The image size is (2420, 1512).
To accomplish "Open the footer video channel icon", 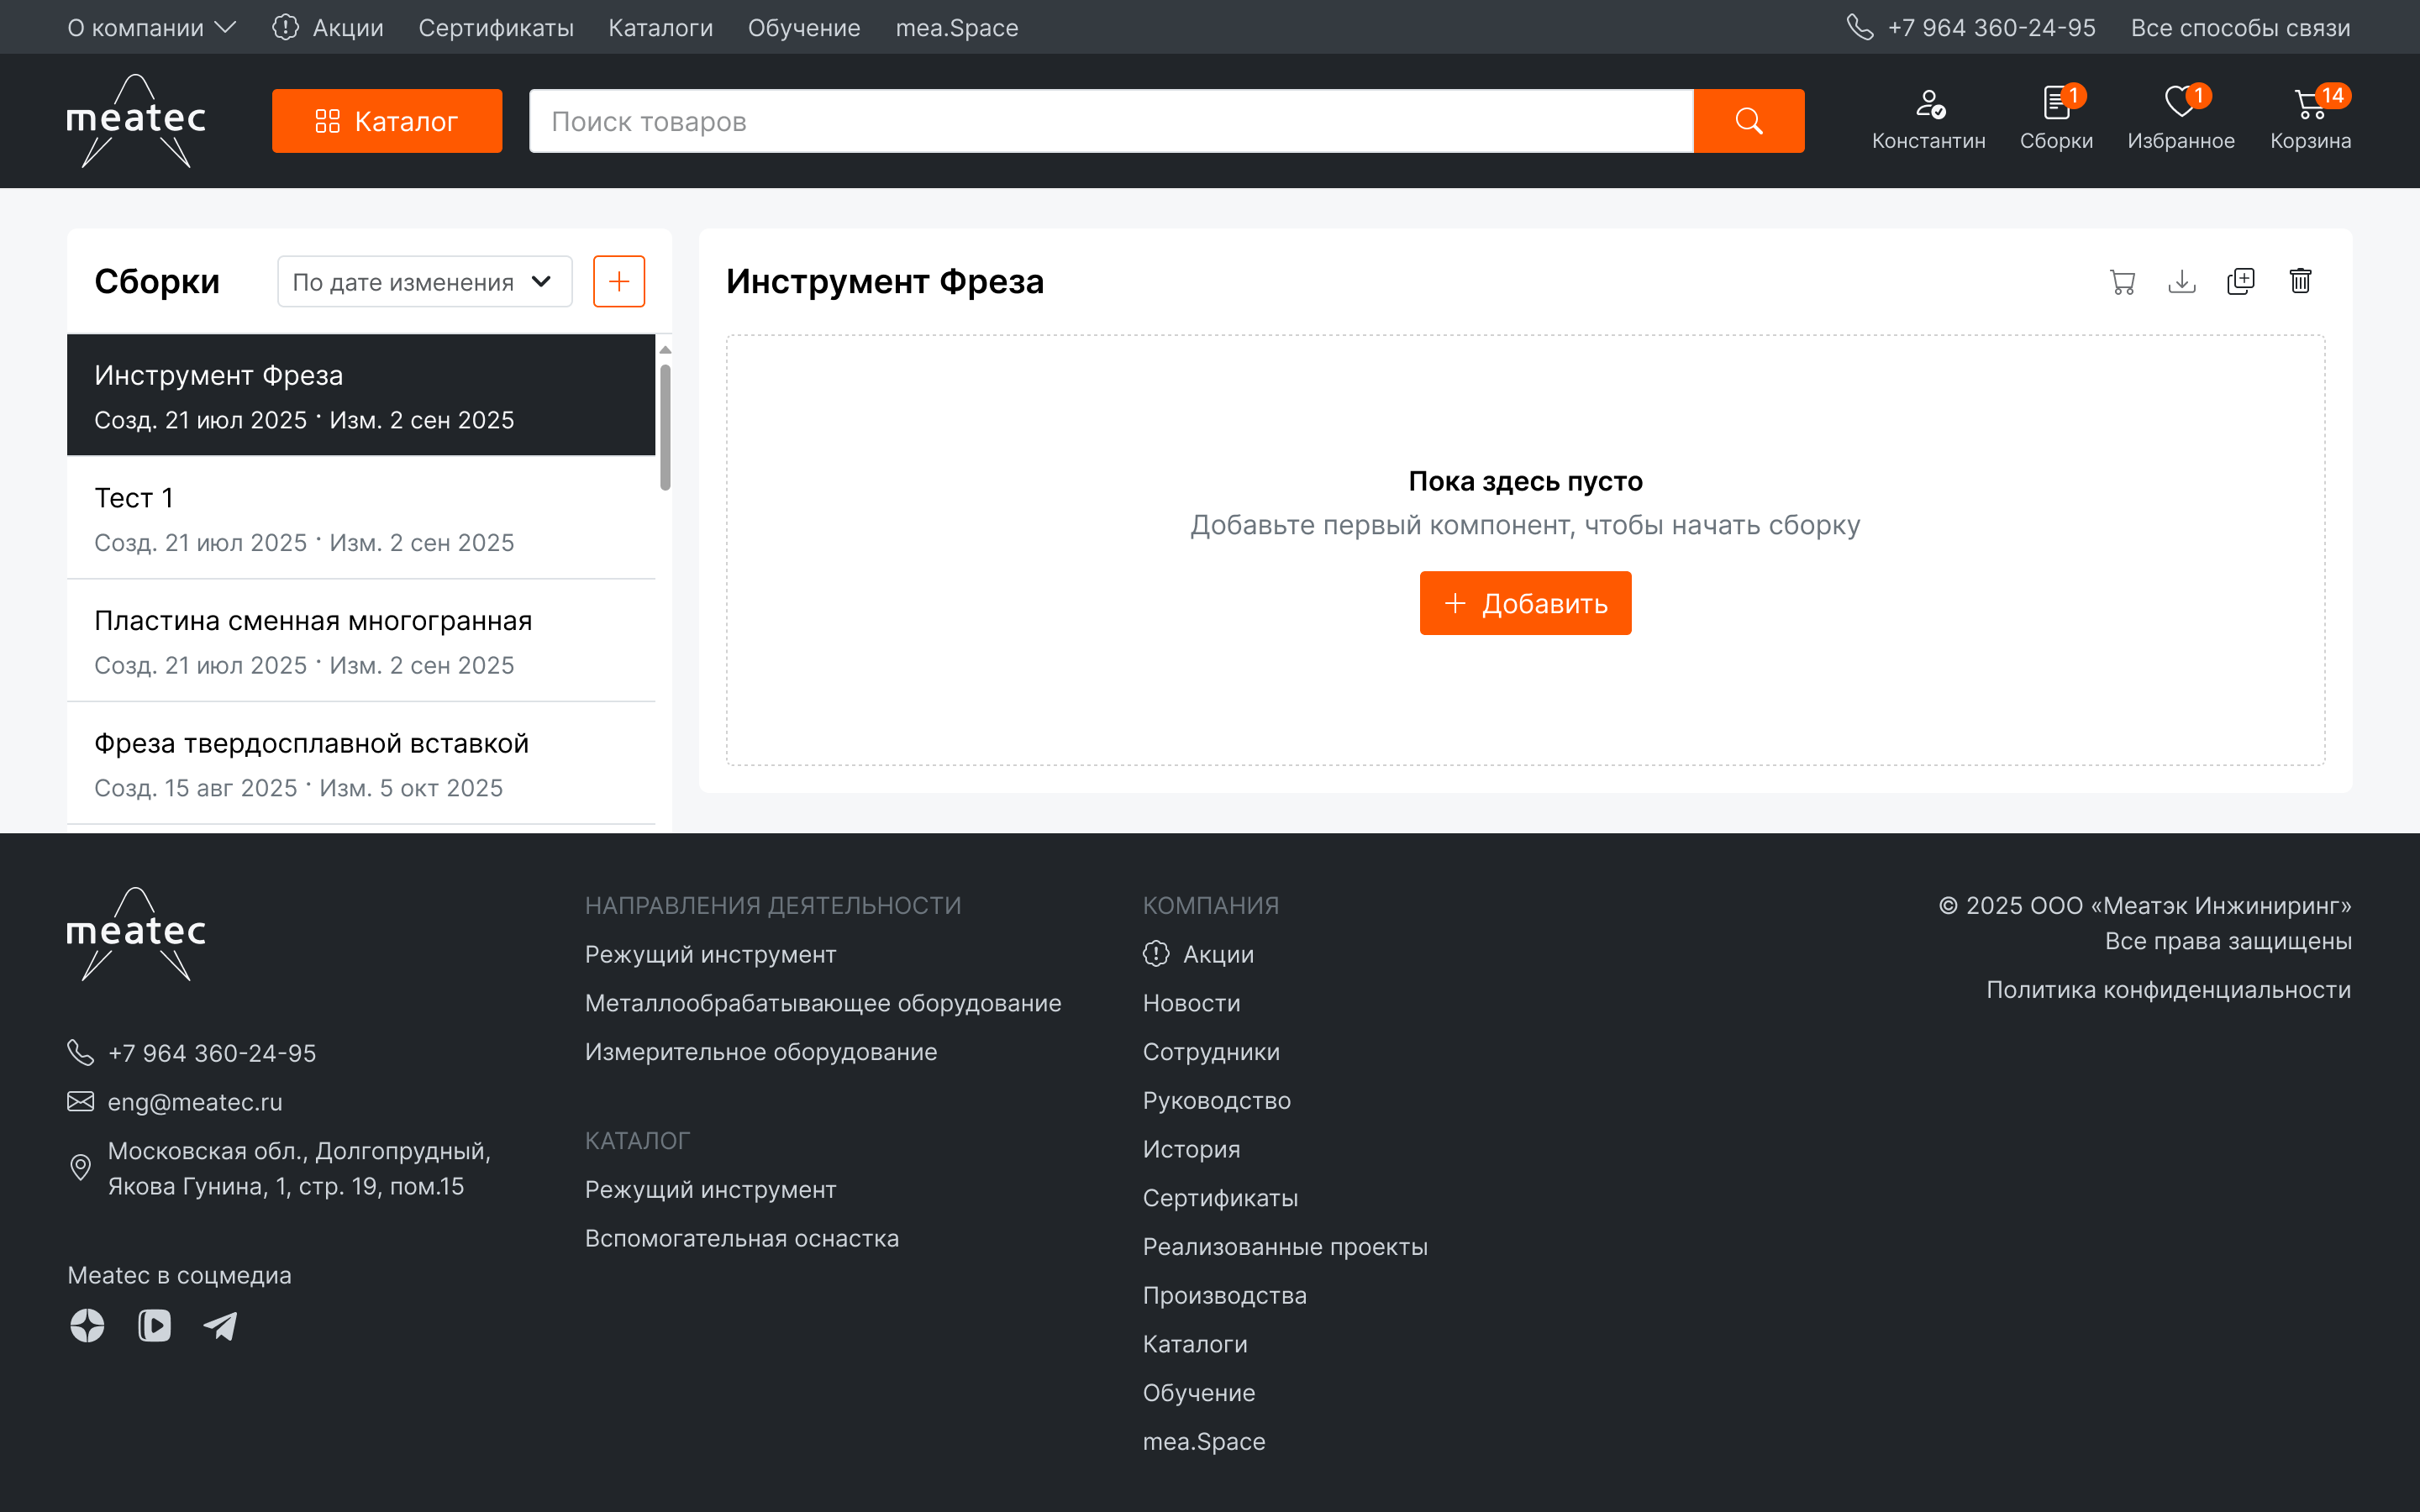I will (x=154, y=1326).
